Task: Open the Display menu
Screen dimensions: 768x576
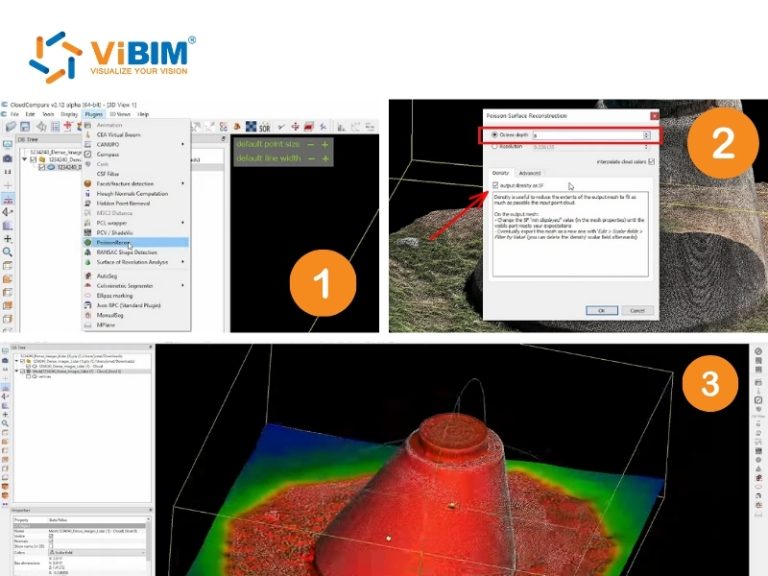Action: 69,114
